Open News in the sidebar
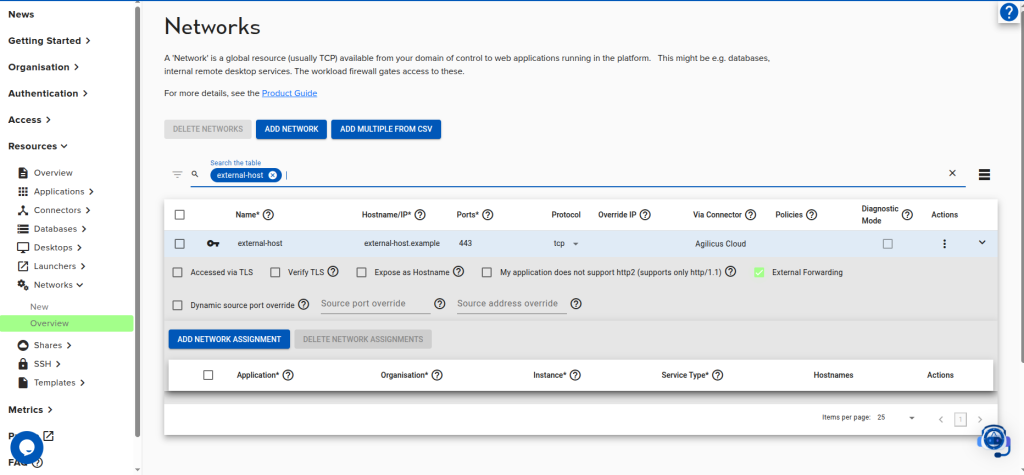The height and width of the screenshot is (475, 1024). [21, 14]
